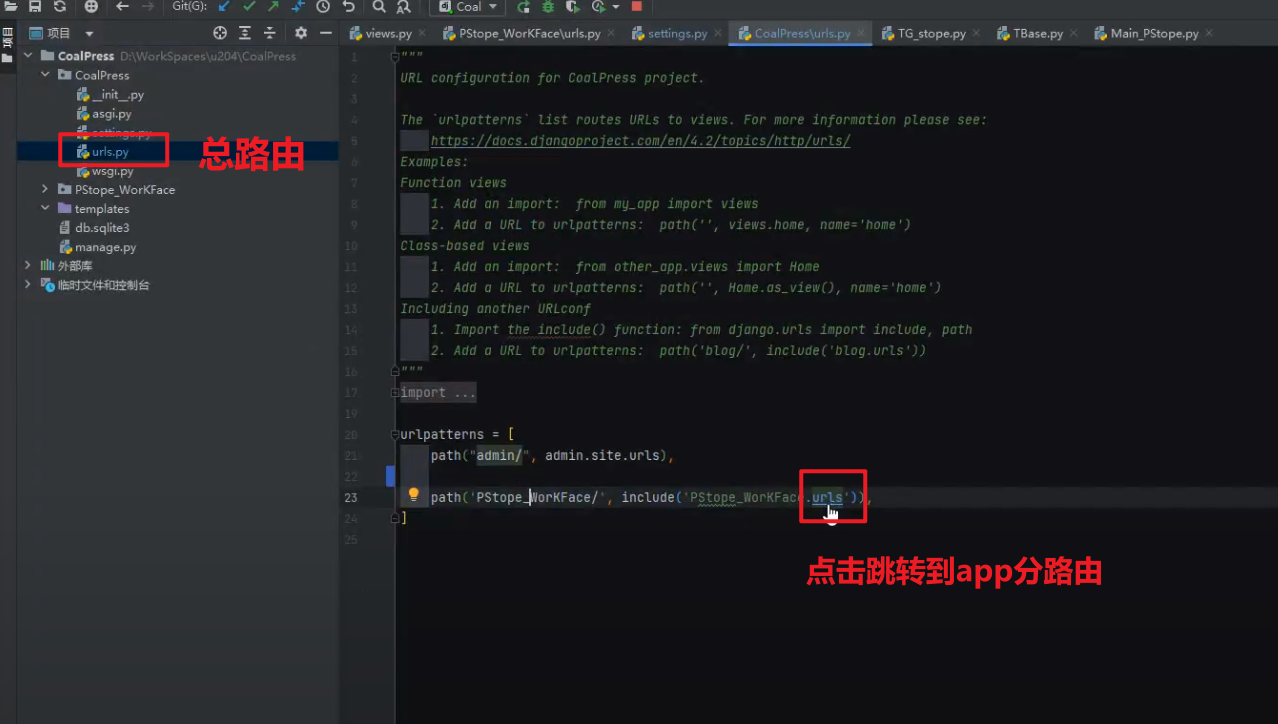Open Git history clock icon

323,6
